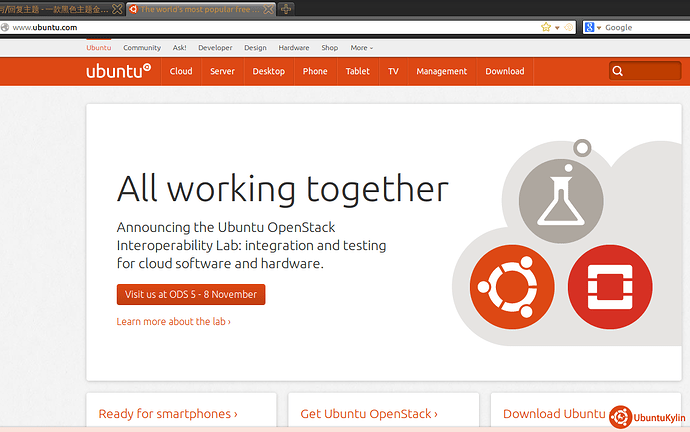Bookmark this page with the star icon

coord(546,27)
